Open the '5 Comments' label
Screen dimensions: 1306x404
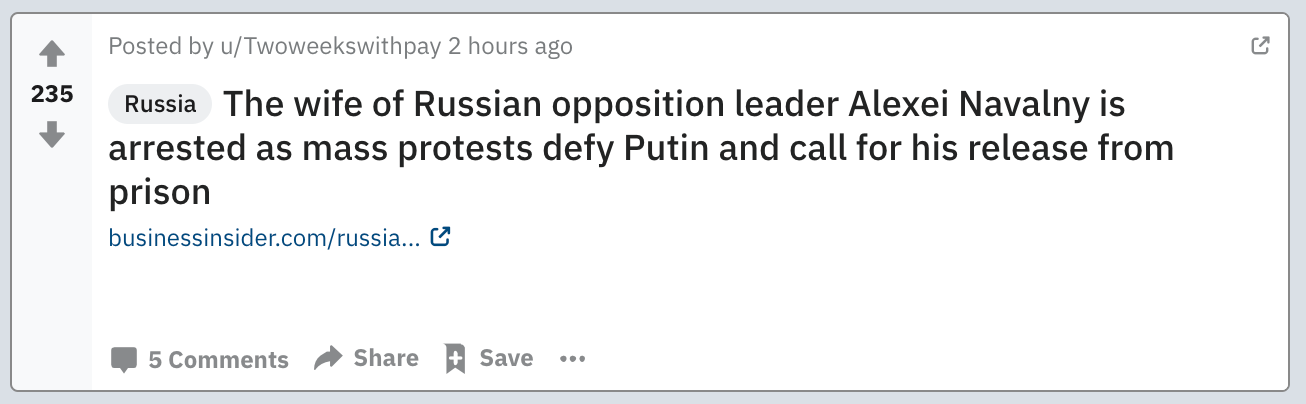(218, 360)
